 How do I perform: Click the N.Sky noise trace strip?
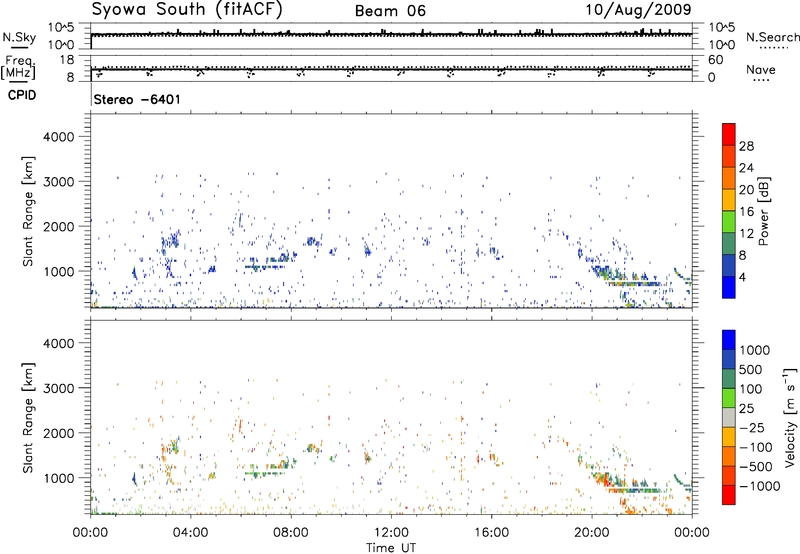(x=391, y=36)
